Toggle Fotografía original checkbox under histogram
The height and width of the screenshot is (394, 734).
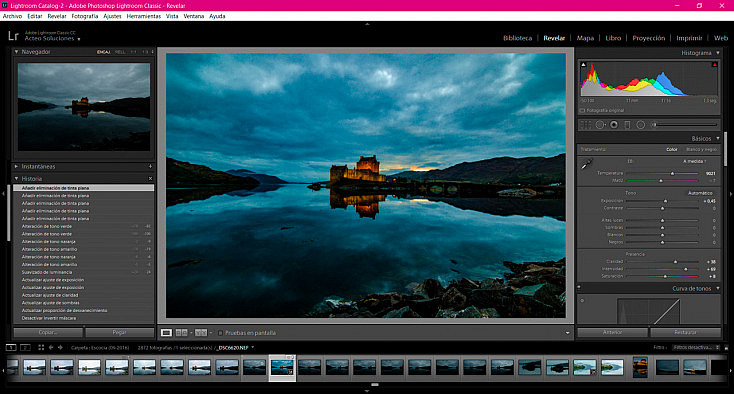(x=582, y=110)
